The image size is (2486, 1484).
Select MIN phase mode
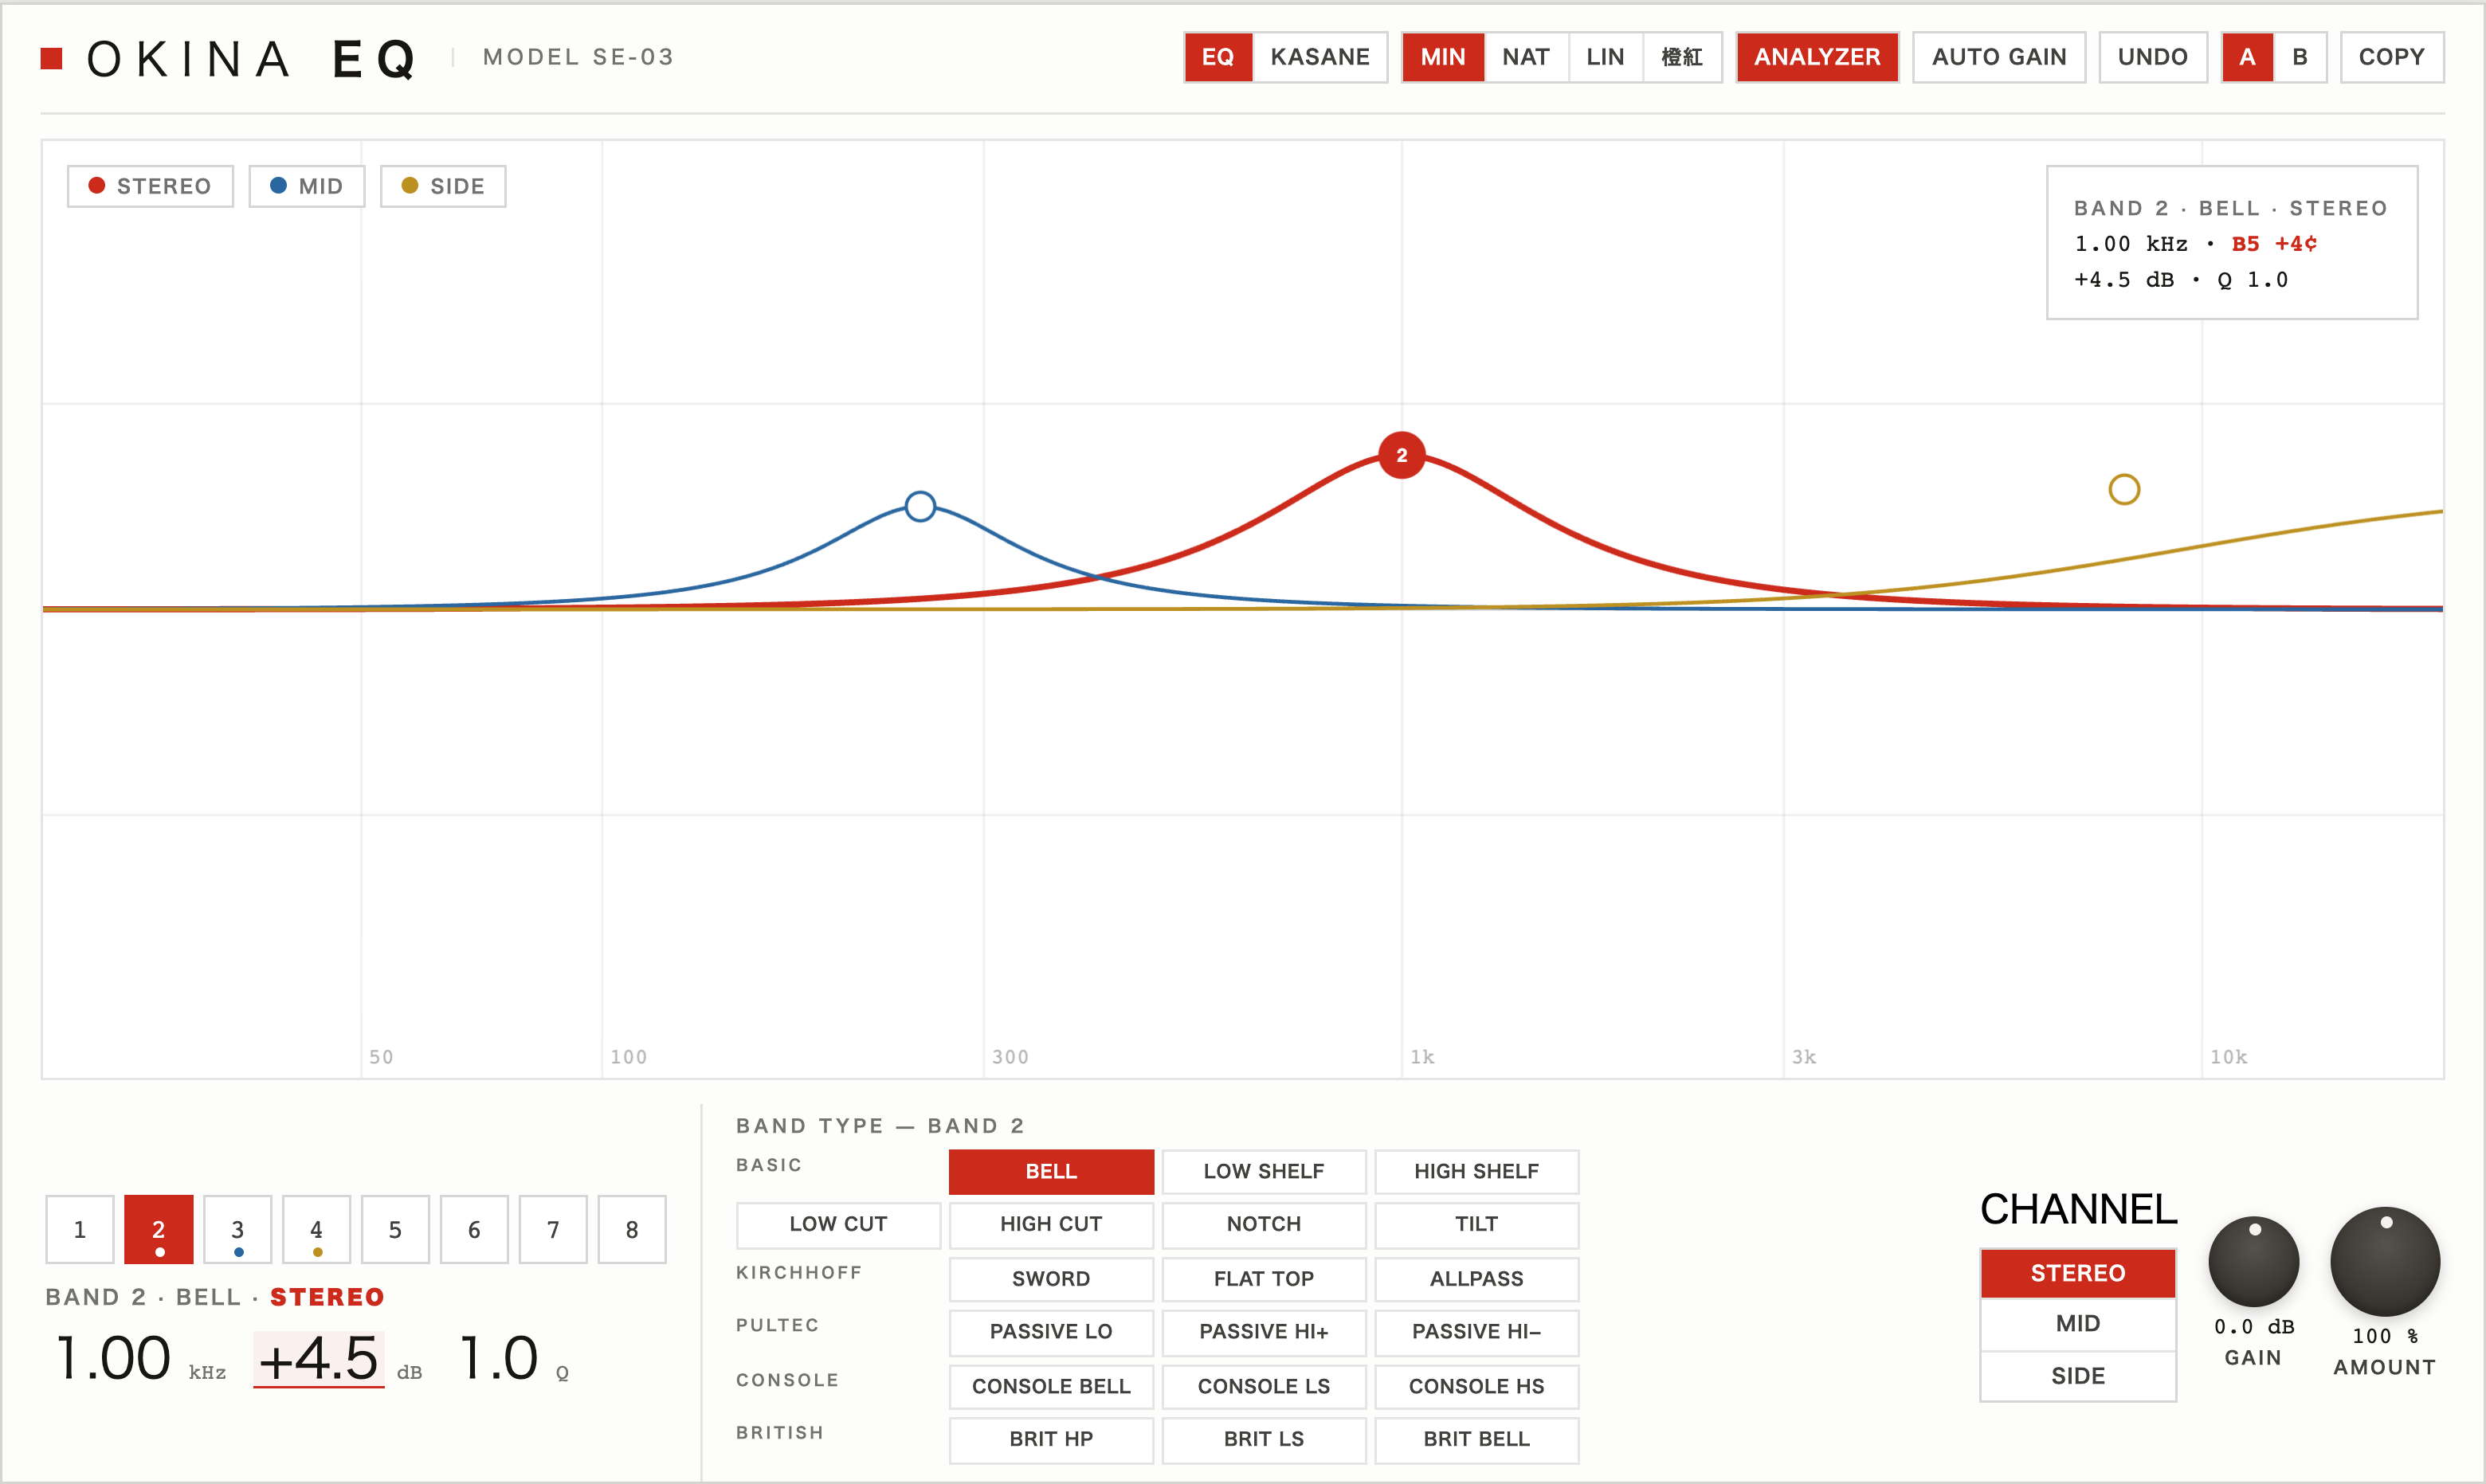pyautogui.click(x=1442, y=57)
